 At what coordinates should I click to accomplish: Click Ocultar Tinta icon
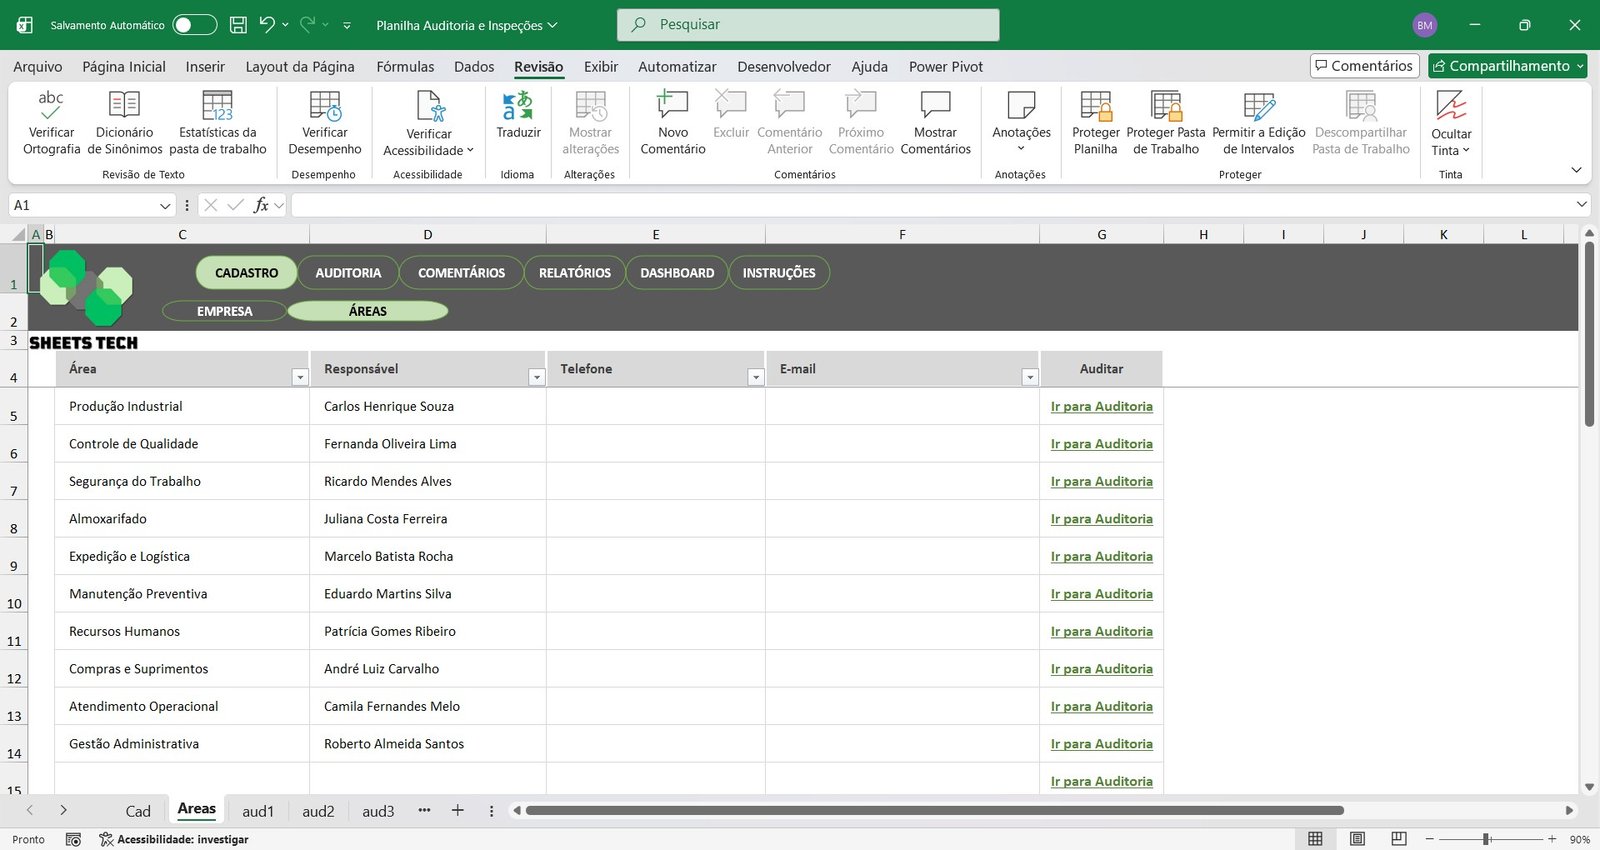(x=1451, y=105)
